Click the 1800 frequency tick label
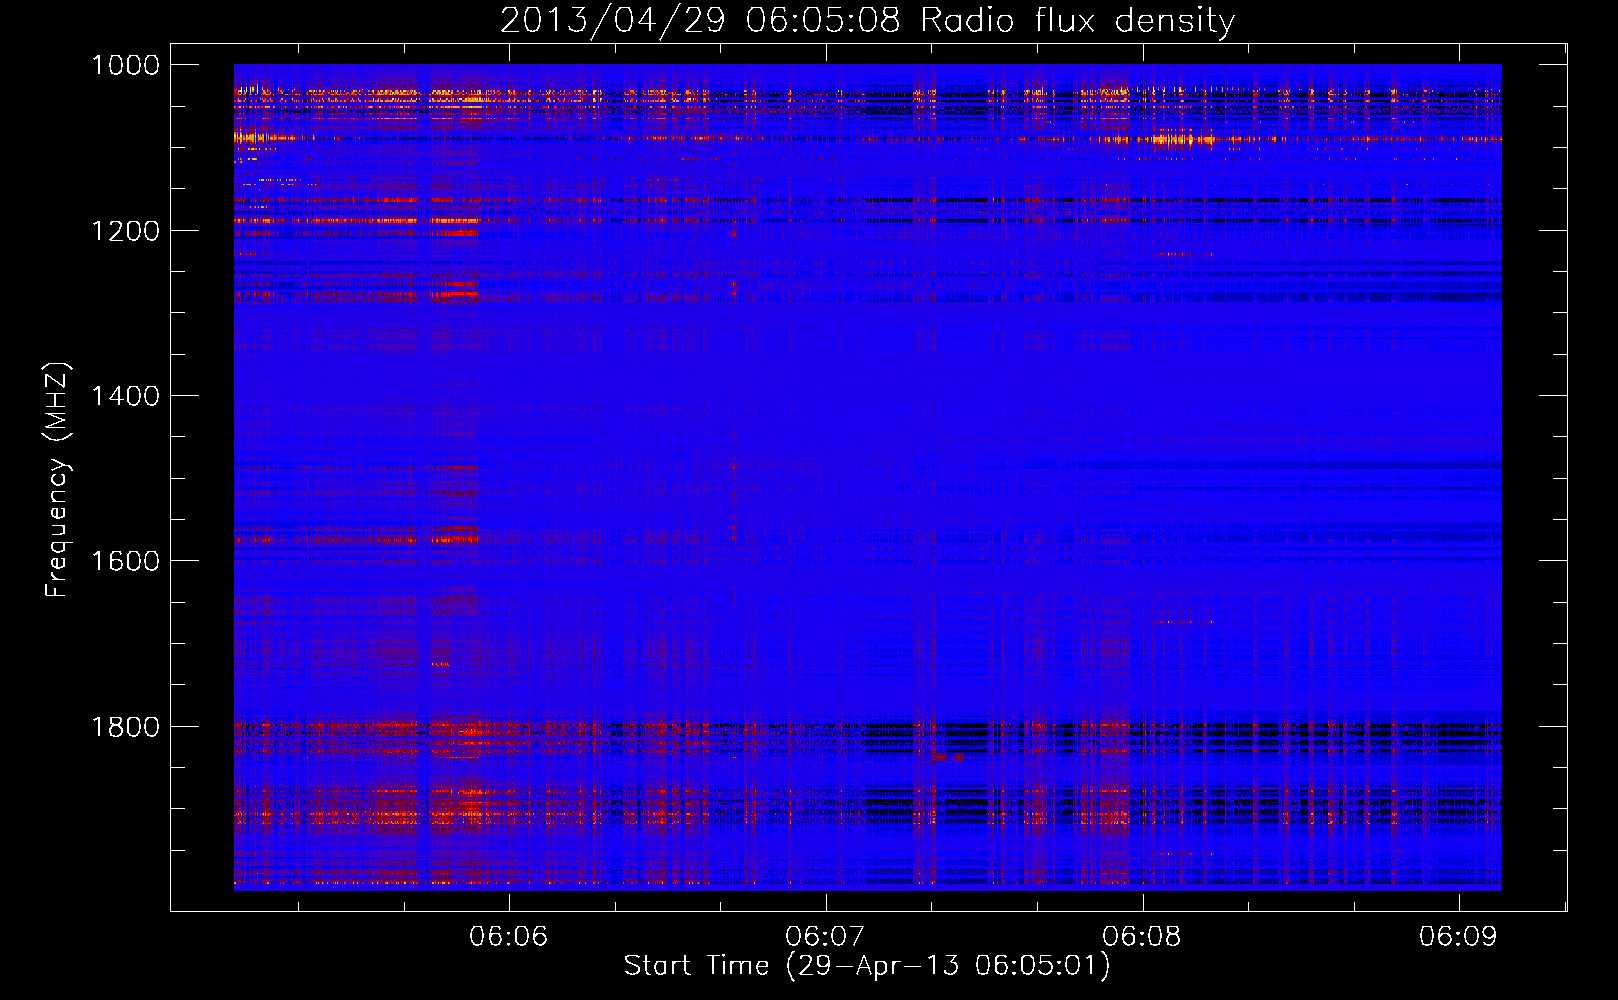 pyautogui.click(x=125, y=726)
